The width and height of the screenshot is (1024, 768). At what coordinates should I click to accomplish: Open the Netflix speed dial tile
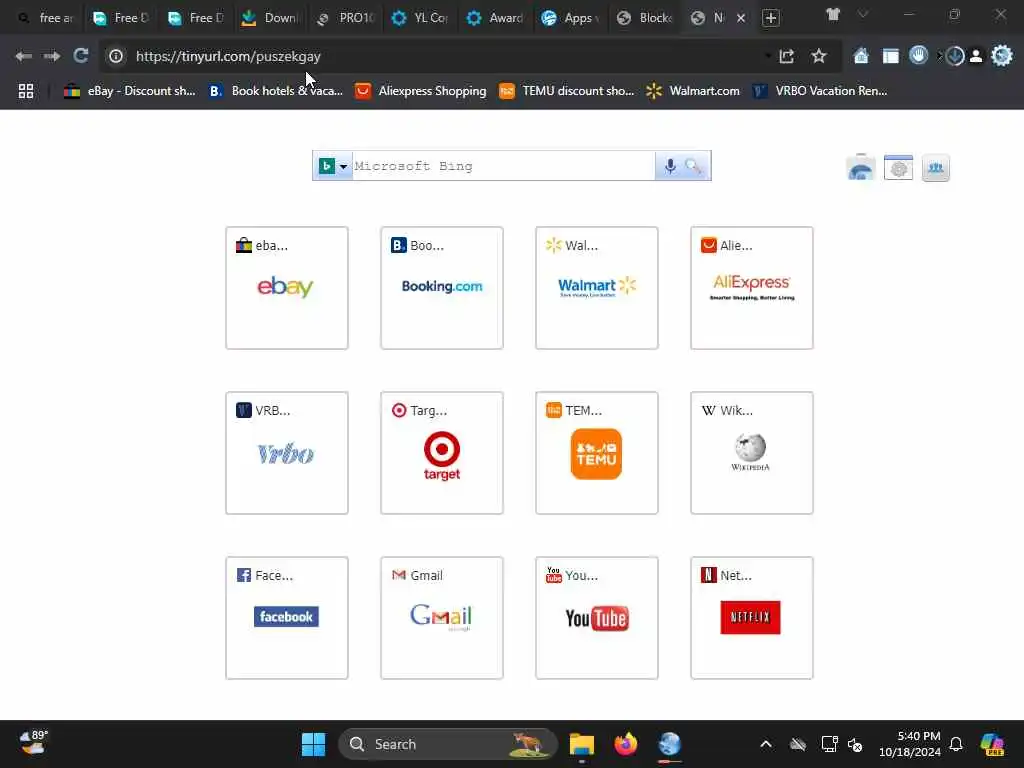pos(752,618)
